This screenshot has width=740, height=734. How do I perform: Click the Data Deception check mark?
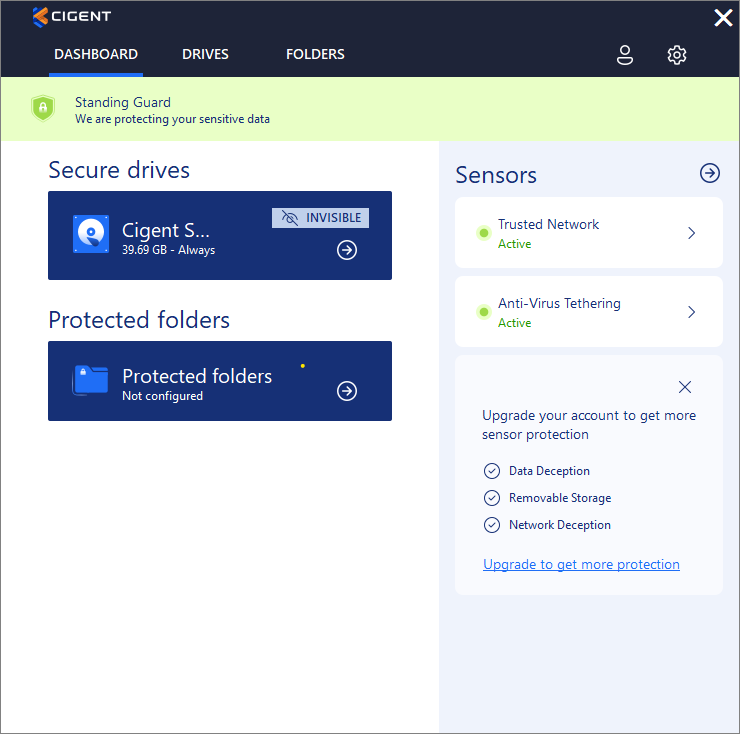click(x=491, y=471)
